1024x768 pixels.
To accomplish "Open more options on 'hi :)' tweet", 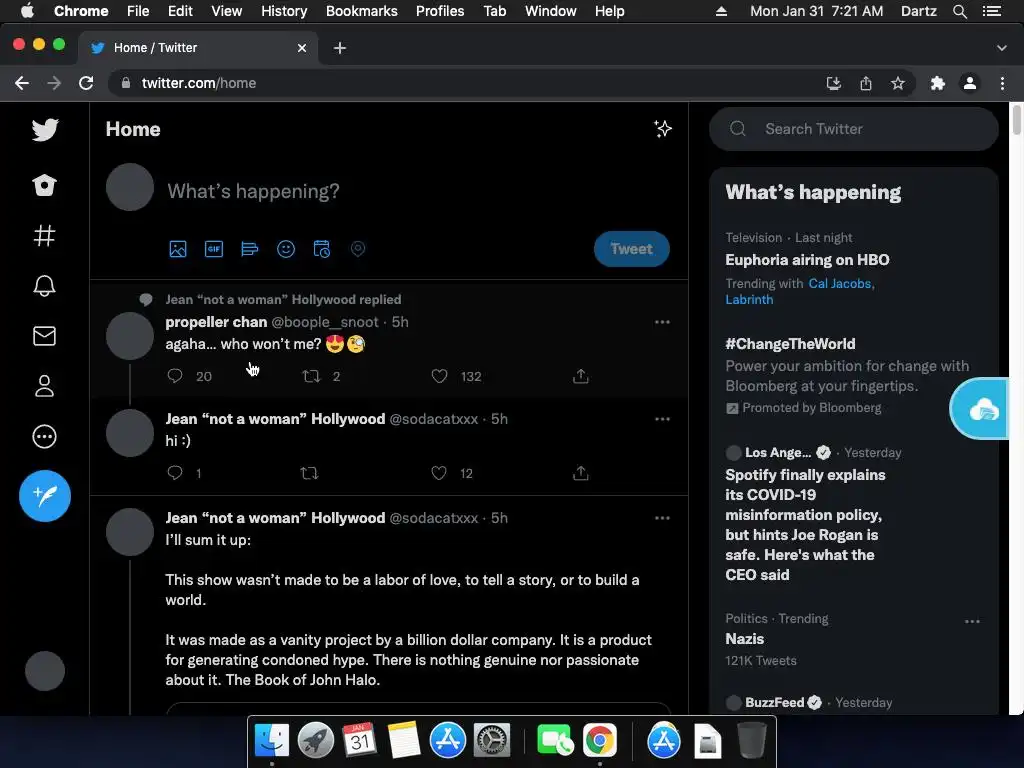I will click(662, 419).
